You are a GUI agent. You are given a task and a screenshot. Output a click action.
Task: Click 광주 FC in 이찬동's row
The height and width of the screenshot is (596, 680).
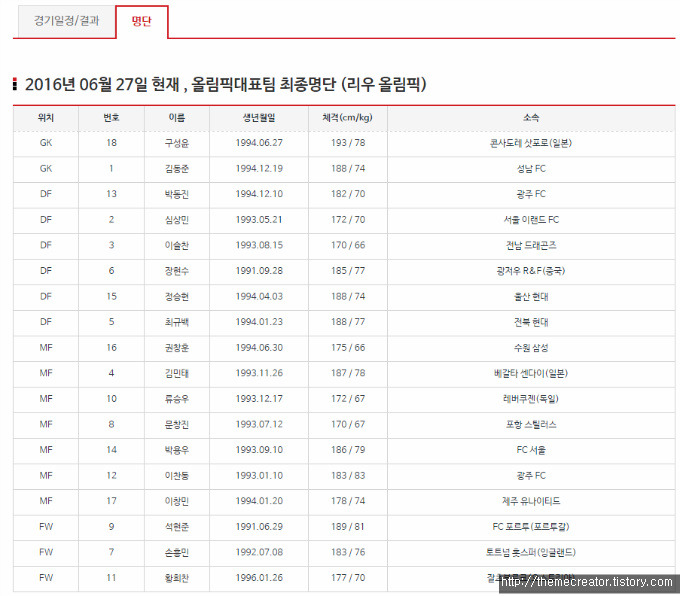point(531,476)
